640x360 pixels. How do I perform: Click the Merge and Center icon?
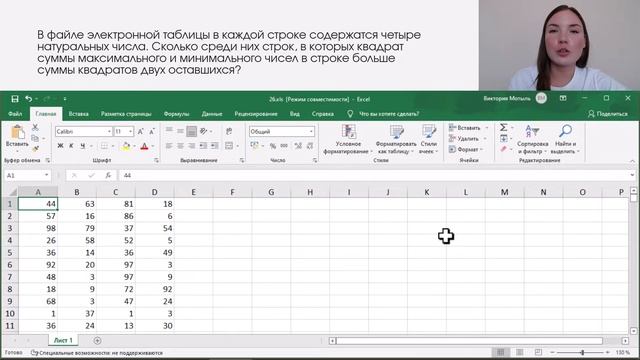coord(229,146)
